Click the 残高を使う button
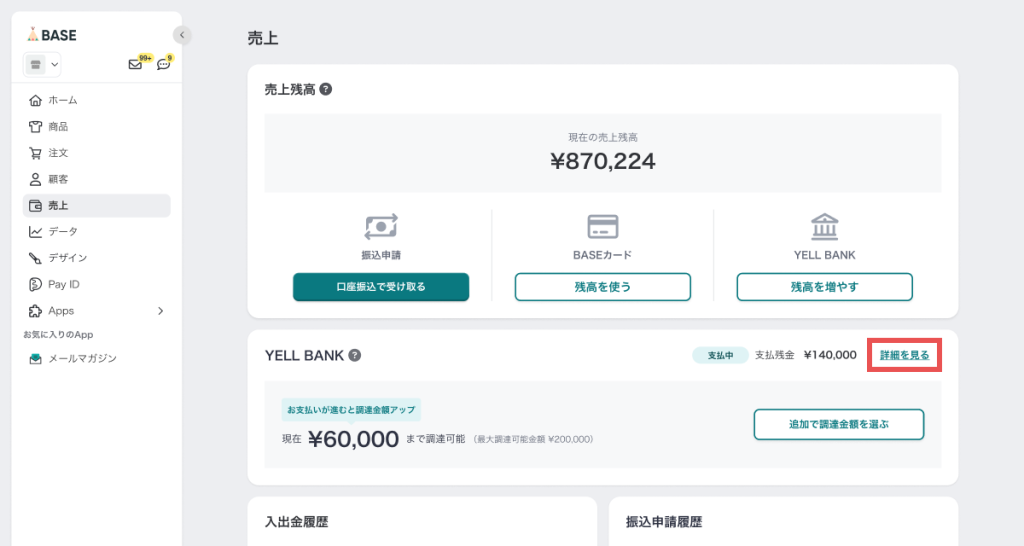 point(603,287)
